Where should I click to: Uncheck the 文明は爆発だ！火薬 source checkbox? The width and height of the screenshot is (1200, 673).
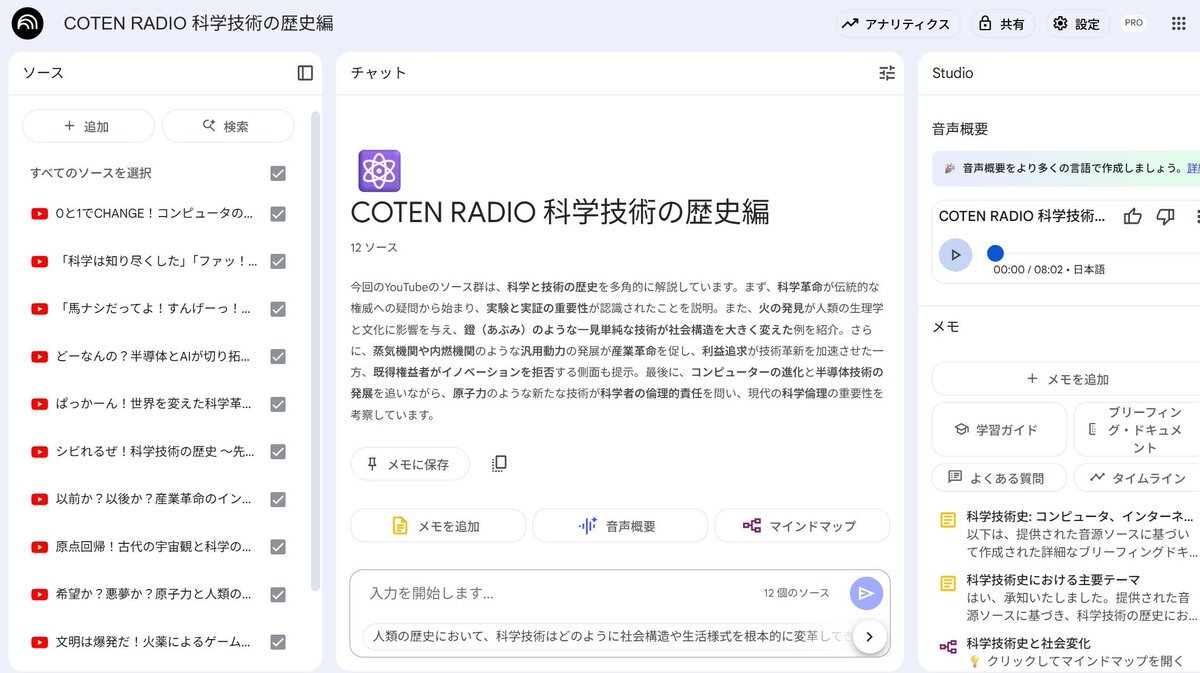click(278, 642)
